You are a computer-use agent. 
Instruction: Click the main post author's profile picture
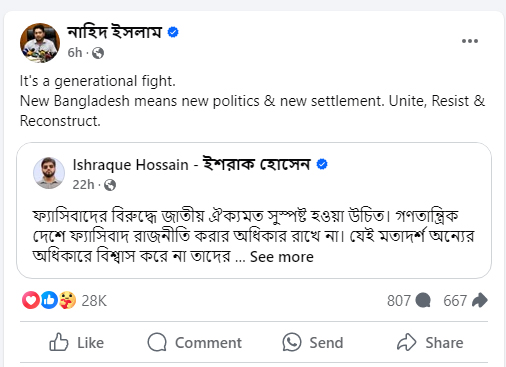[x=40, y=43]
